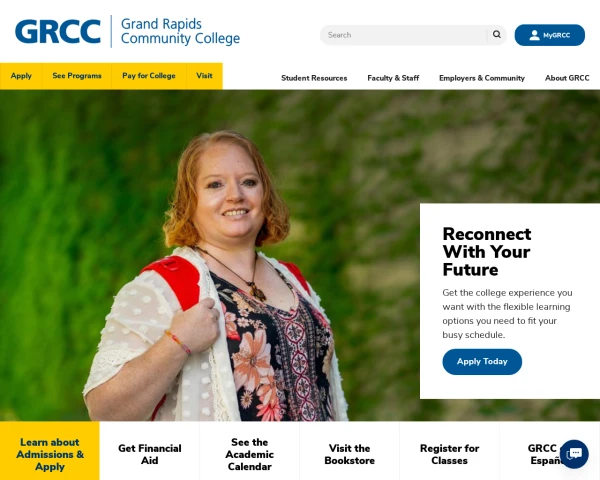Expand the Employers & Community menu
Image resolution: width=600 pixels, height=480 pixels.
(482, 78)
